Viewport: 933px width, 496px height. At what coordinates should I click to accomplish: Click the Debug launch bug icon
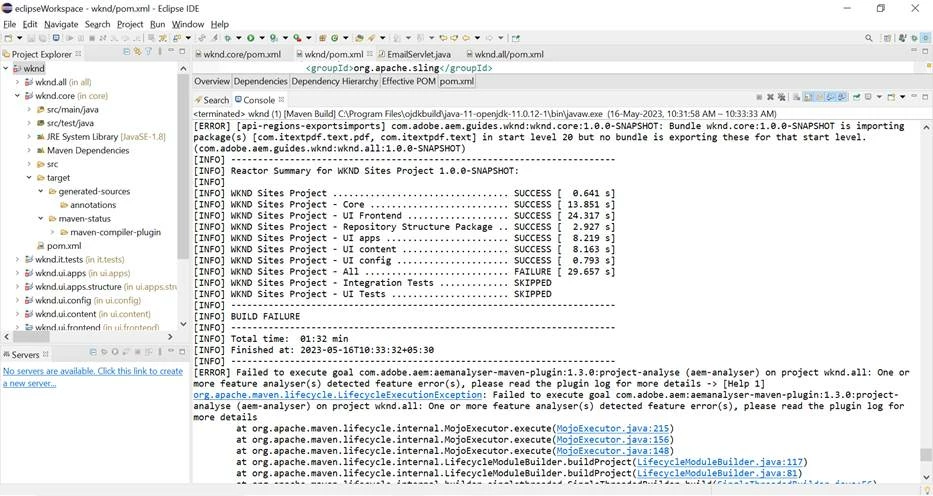pos(228,38)
